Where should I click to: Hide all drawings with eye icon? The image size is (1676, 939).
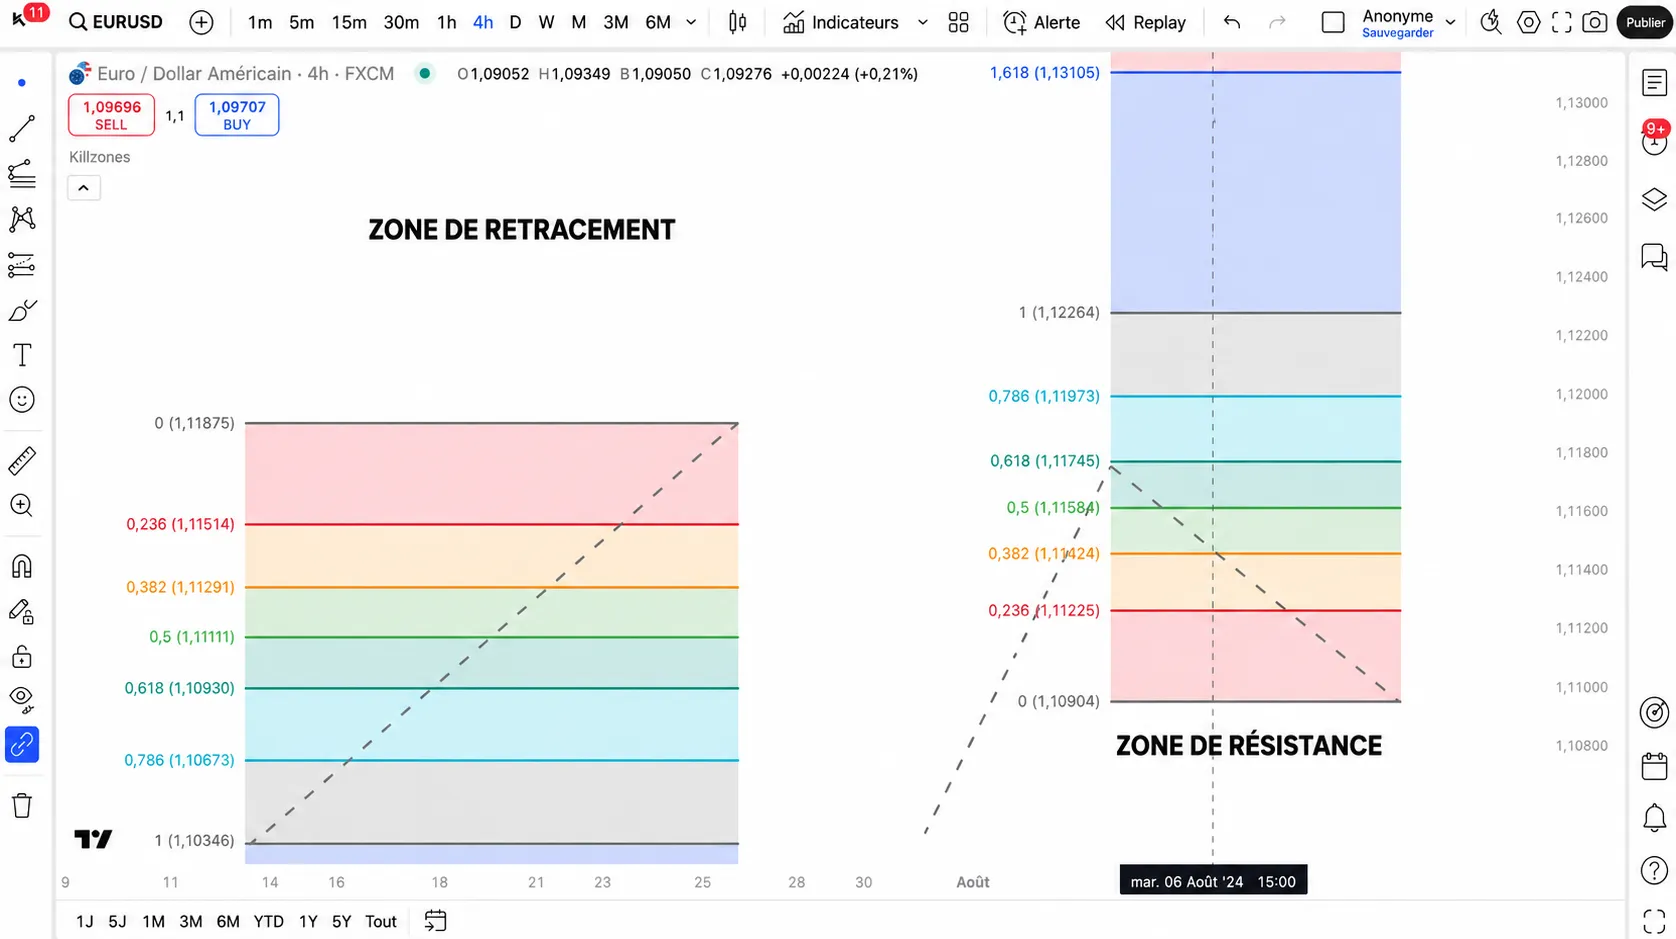click(x=22, y=697)
